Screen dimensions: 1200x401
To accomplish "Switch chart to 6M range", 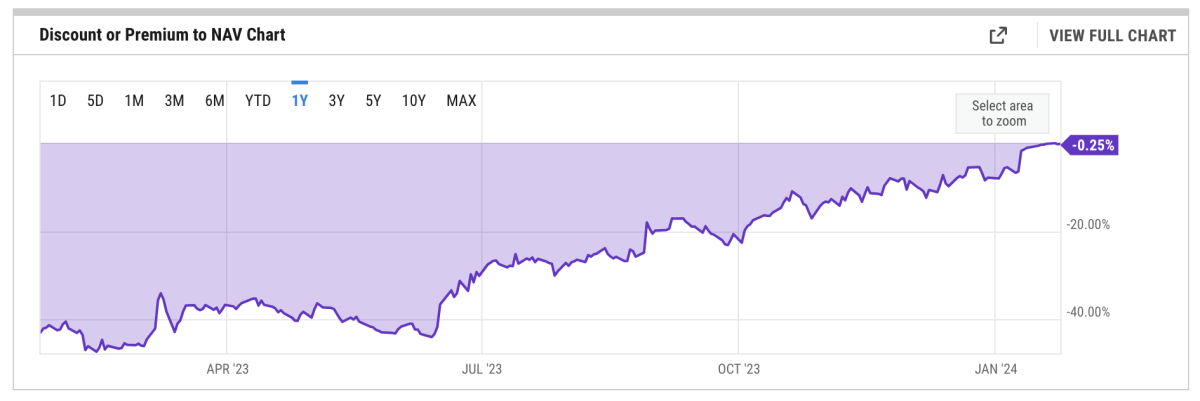I will (x=214, y=100).
